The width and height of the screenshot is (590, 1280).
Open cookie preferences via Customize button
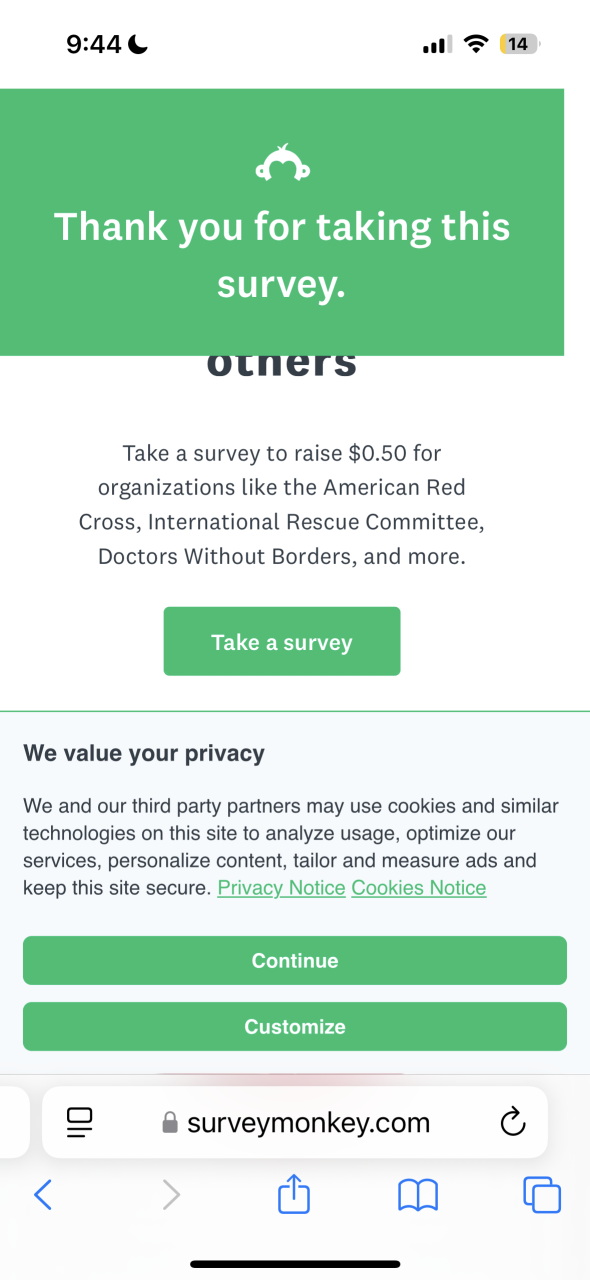pyautogui.click(x=295, y=1027)
